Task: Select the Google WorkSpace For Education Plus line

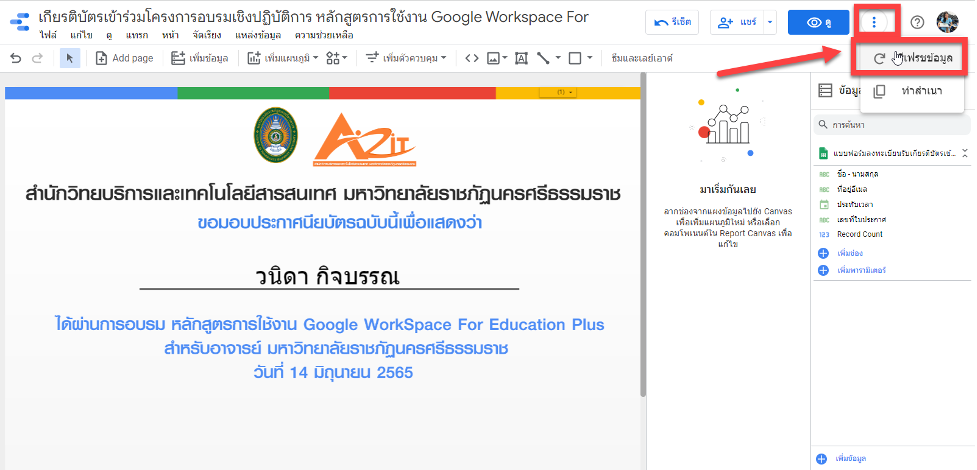Action: [x=329, y=325]
